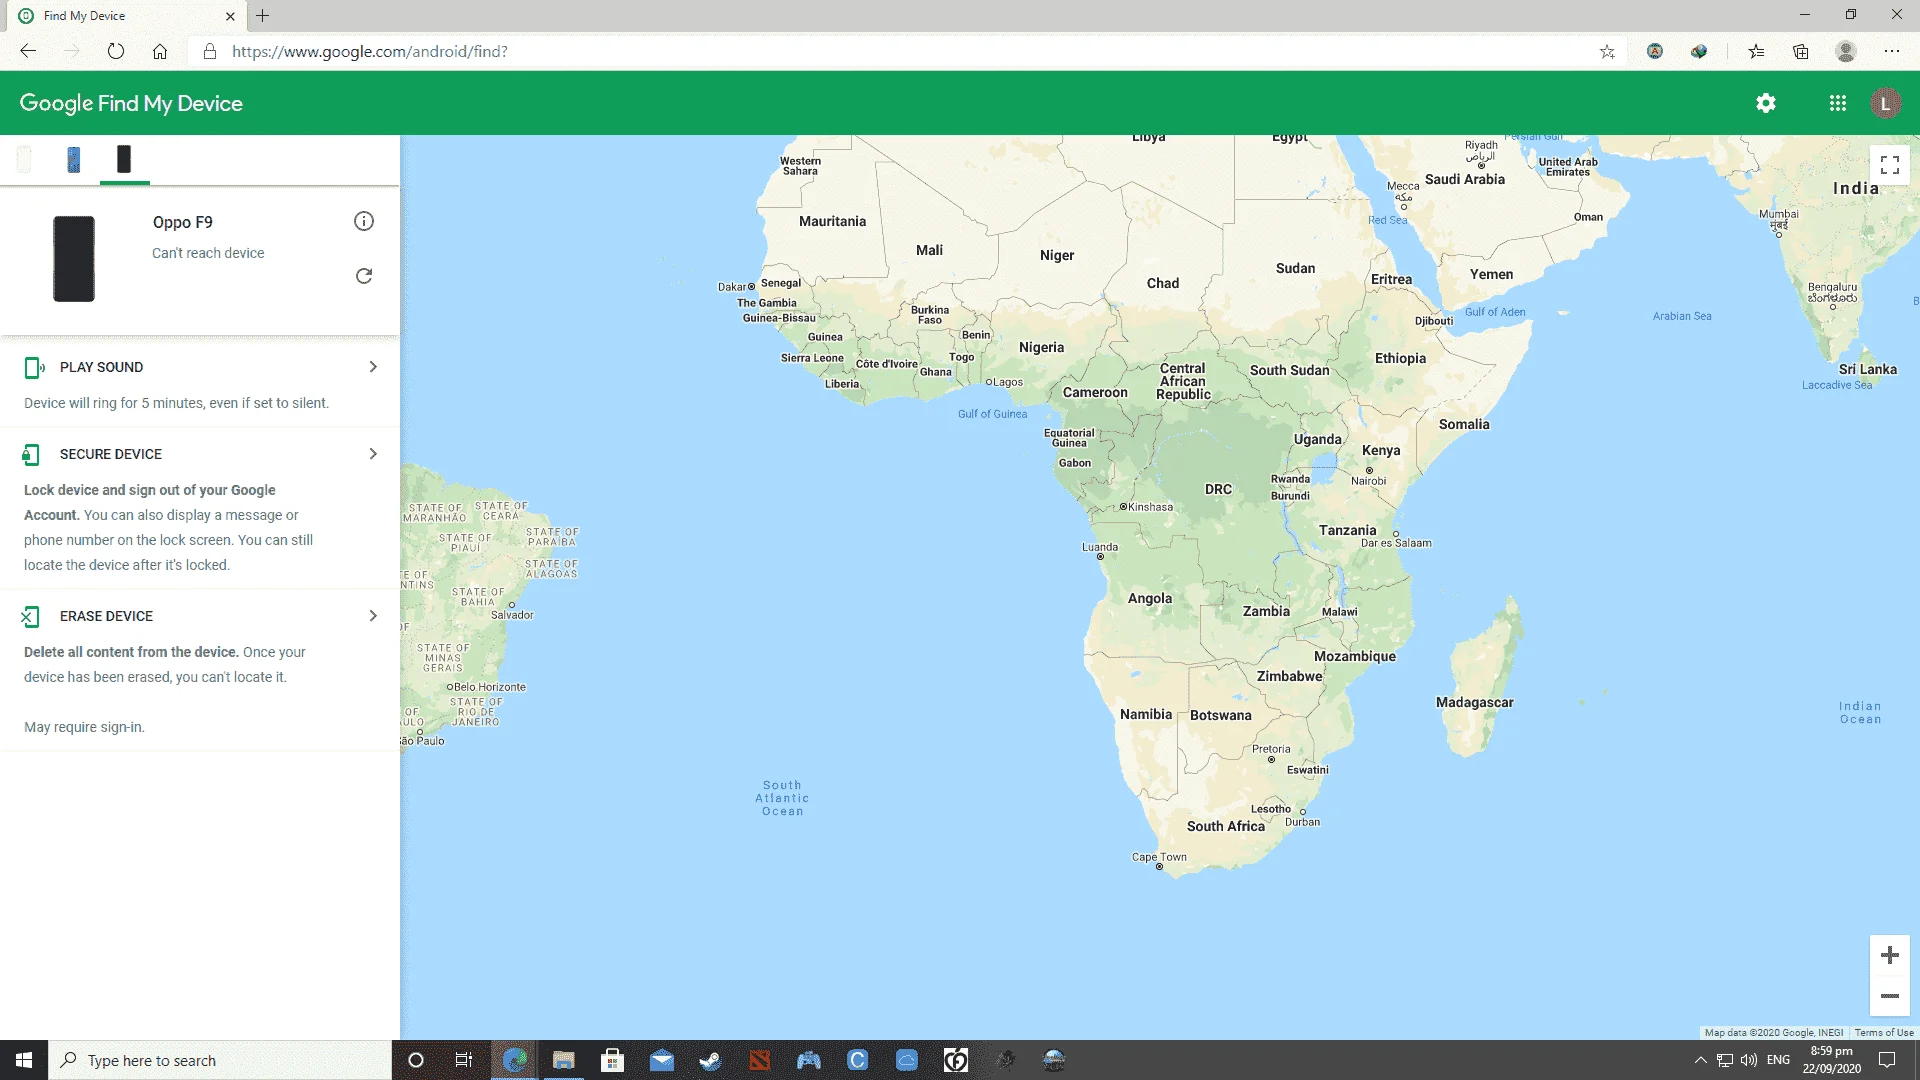Click the Madagascar label on map
Image resolution: width=1920 pixels, height=1080 pixels.
pyautogui.click(x=1474, y=702)
